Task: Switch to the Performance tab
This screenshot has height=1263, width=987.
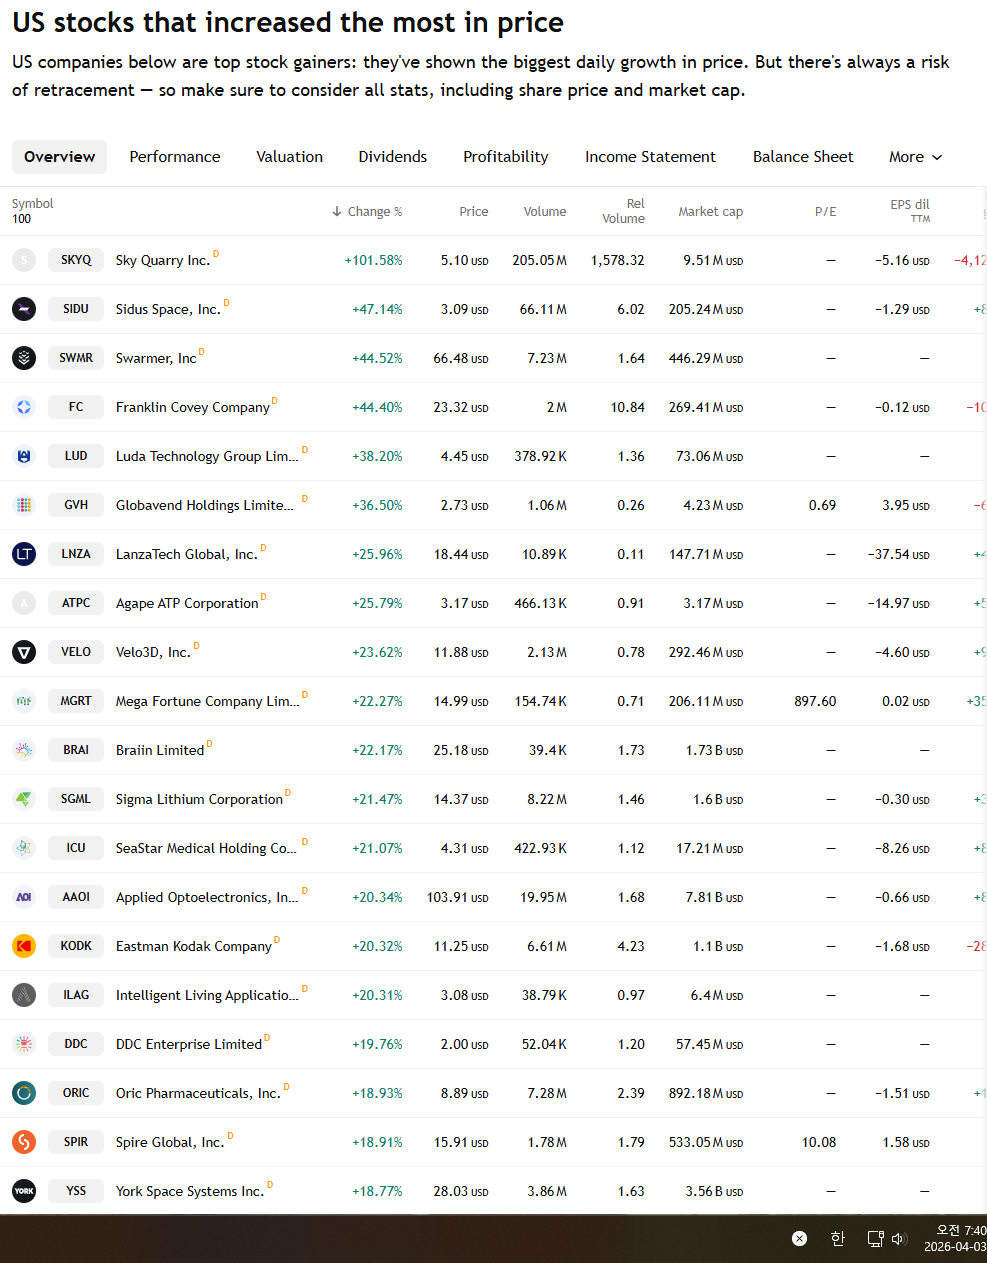Action: click(175, 157)
